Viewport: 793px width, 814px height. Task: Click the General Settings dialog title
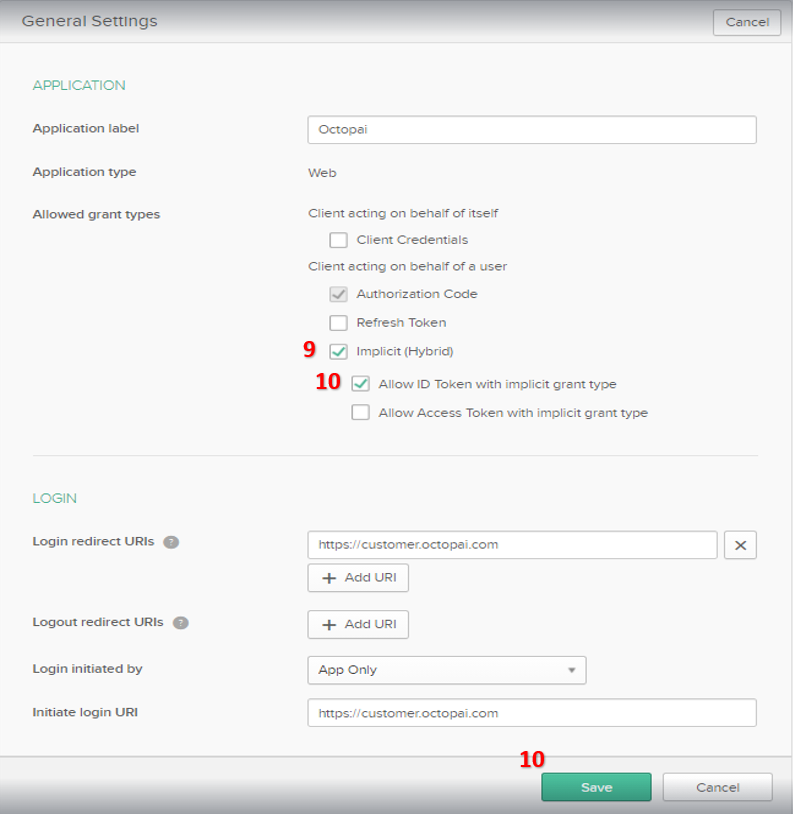click(90, 21)
